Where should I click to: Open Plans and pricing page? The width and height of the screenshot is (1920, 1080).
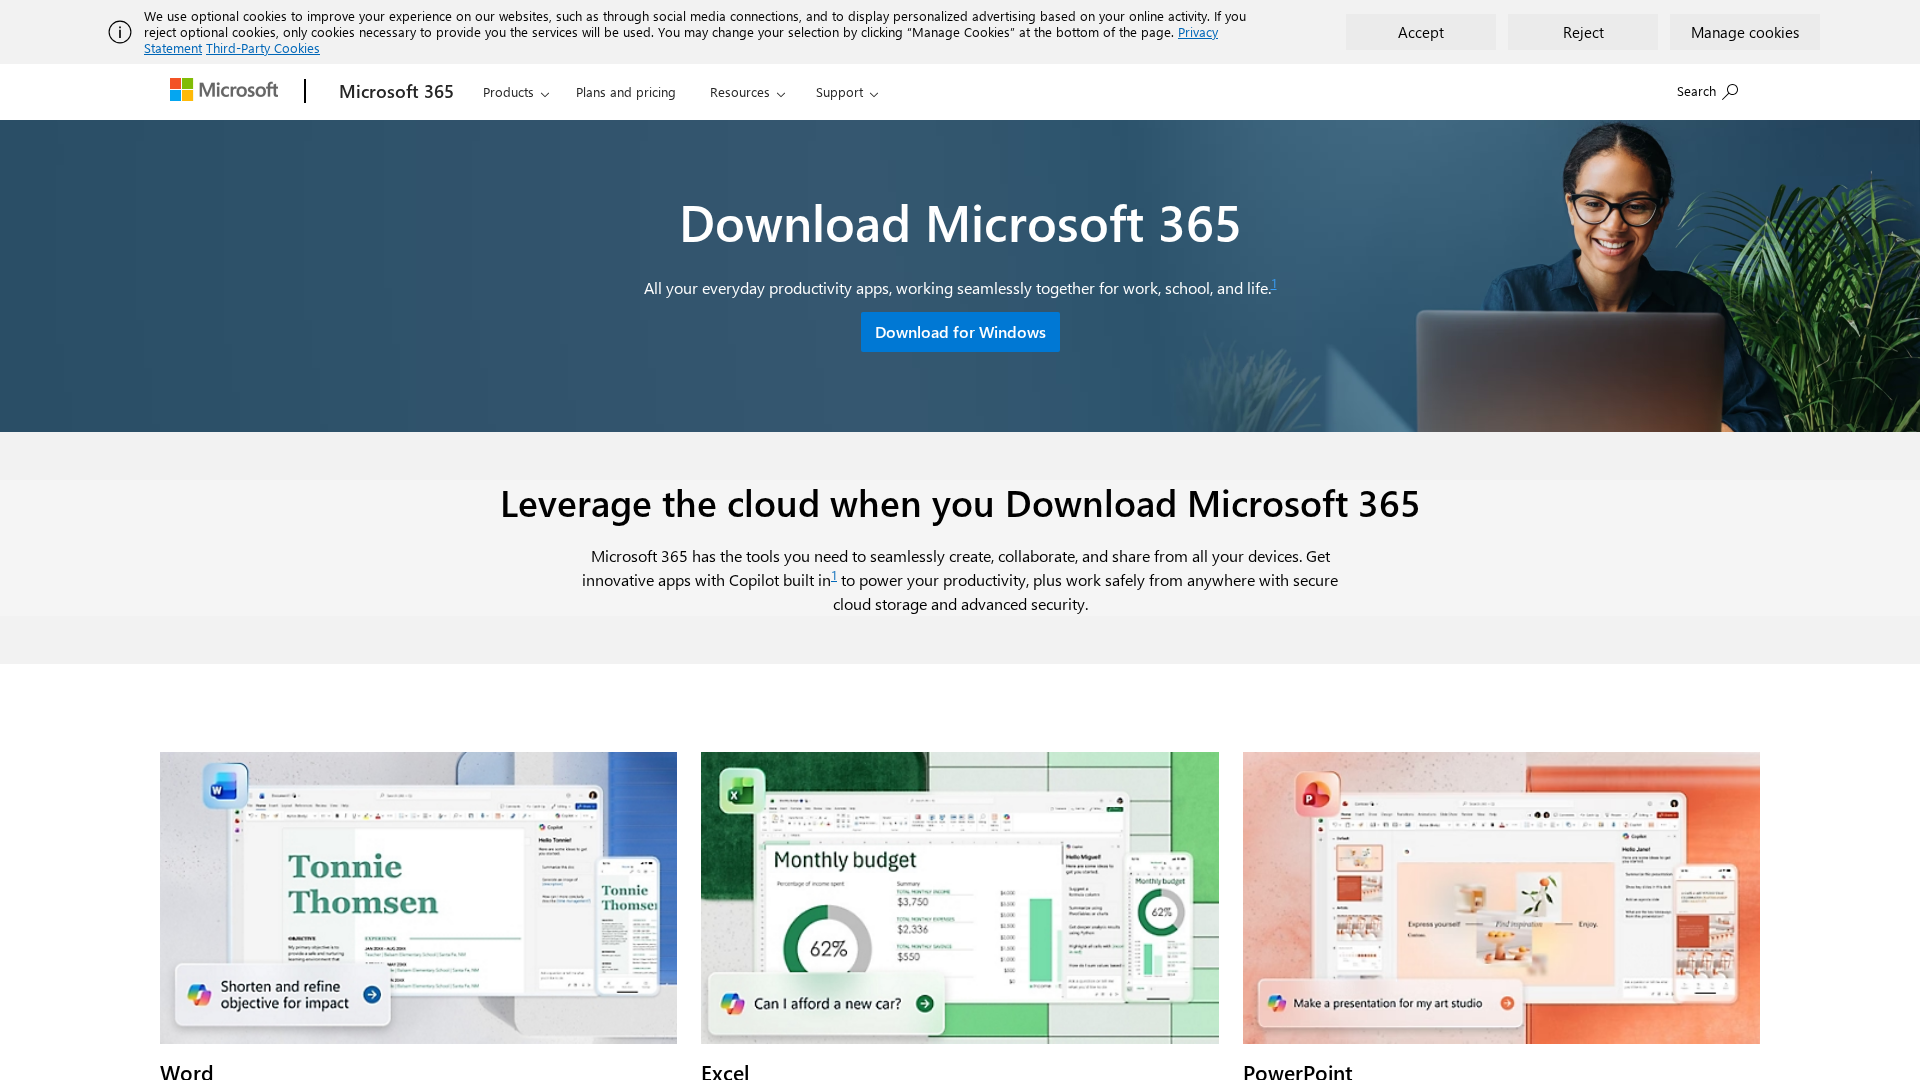[626, 92]
